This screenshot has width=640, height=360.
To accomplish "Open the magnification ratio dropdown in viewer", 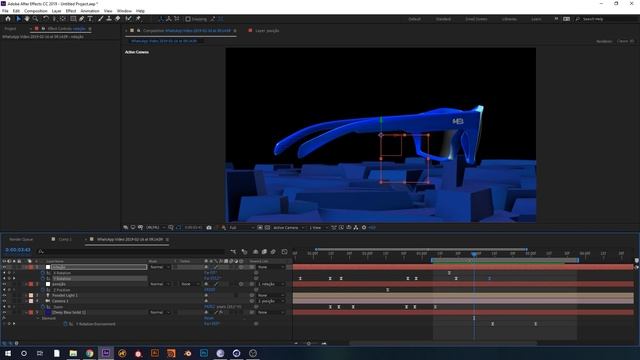I will 156,228.
